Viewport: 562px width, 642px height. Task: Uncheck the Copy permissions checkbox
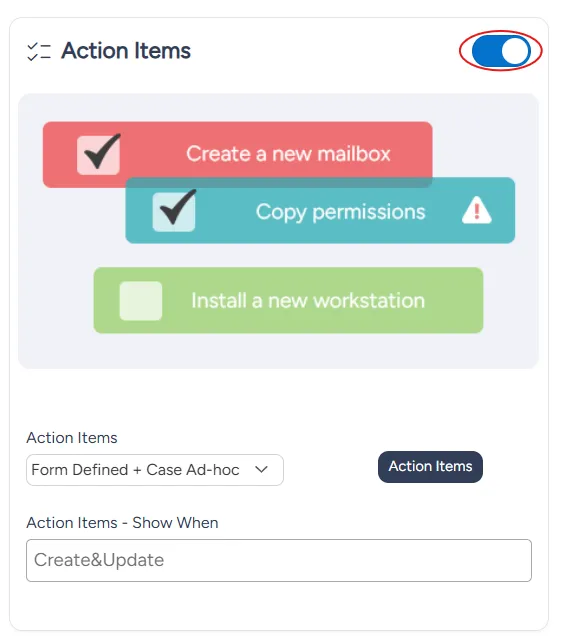pyautogui.click(x=174, y=212)
